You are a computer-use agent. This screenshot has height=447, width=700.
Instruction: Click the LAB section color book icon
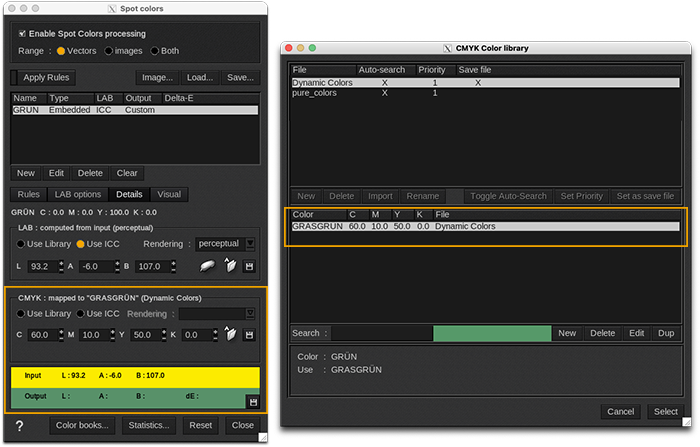point(229,267)
